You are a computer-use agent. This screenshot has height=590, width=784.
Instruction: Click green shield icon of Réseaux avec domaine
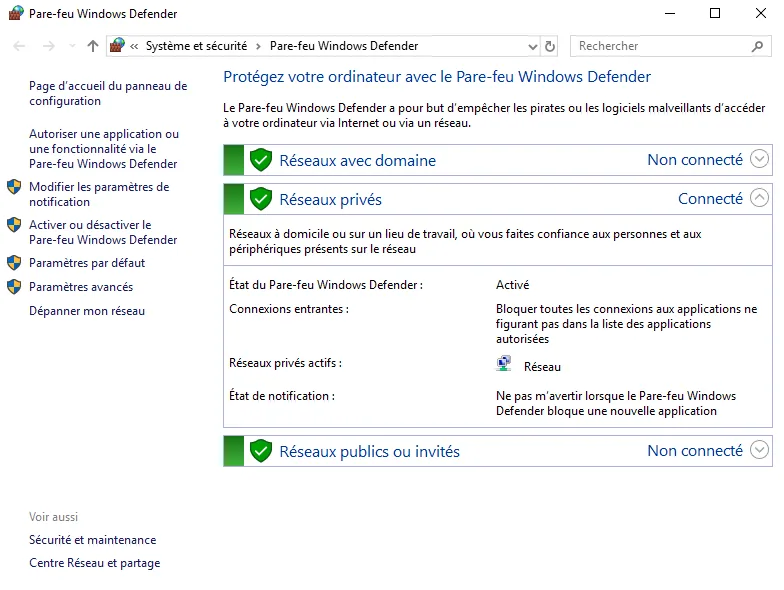pos(260,160)
